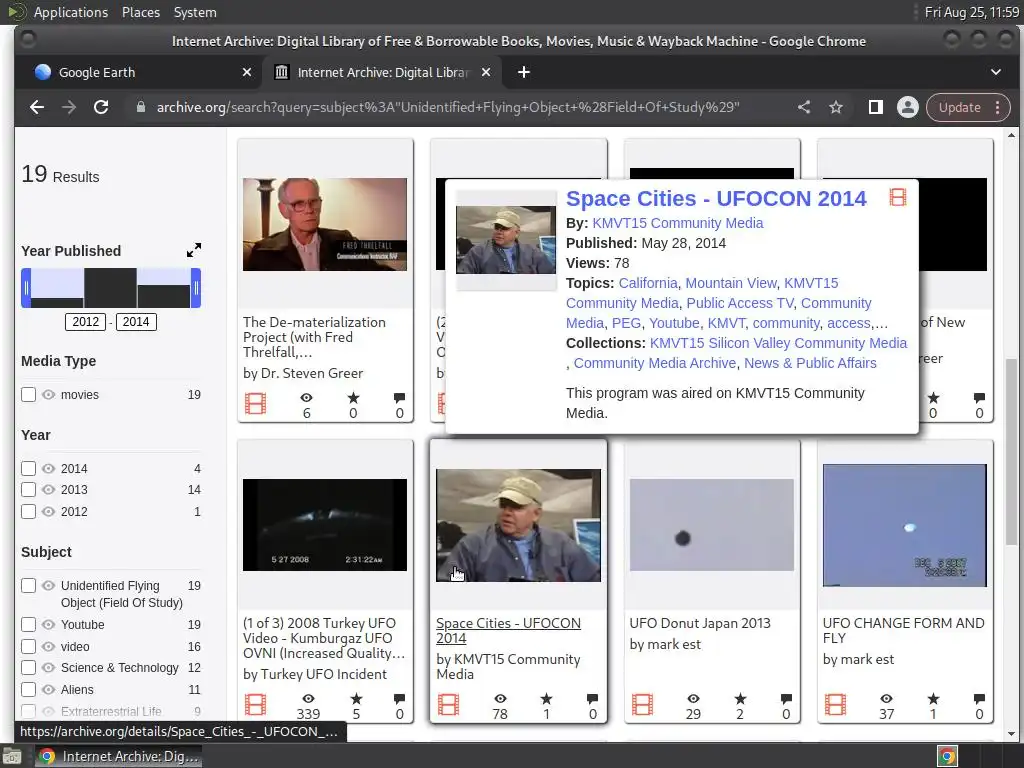Click the movie icon on Turkey UFO card
Viewport: 1024px width, 768px height.
[255, 705]
